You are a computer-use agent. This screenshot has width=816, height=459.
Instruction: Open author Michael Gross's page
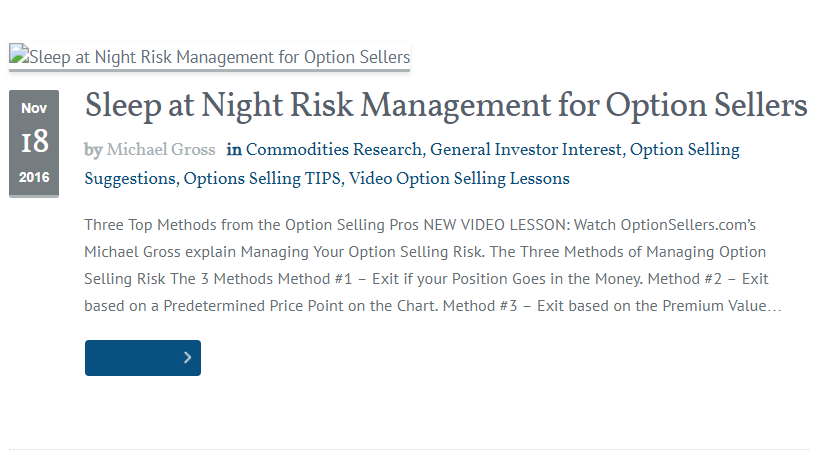(x=161, y=150)
